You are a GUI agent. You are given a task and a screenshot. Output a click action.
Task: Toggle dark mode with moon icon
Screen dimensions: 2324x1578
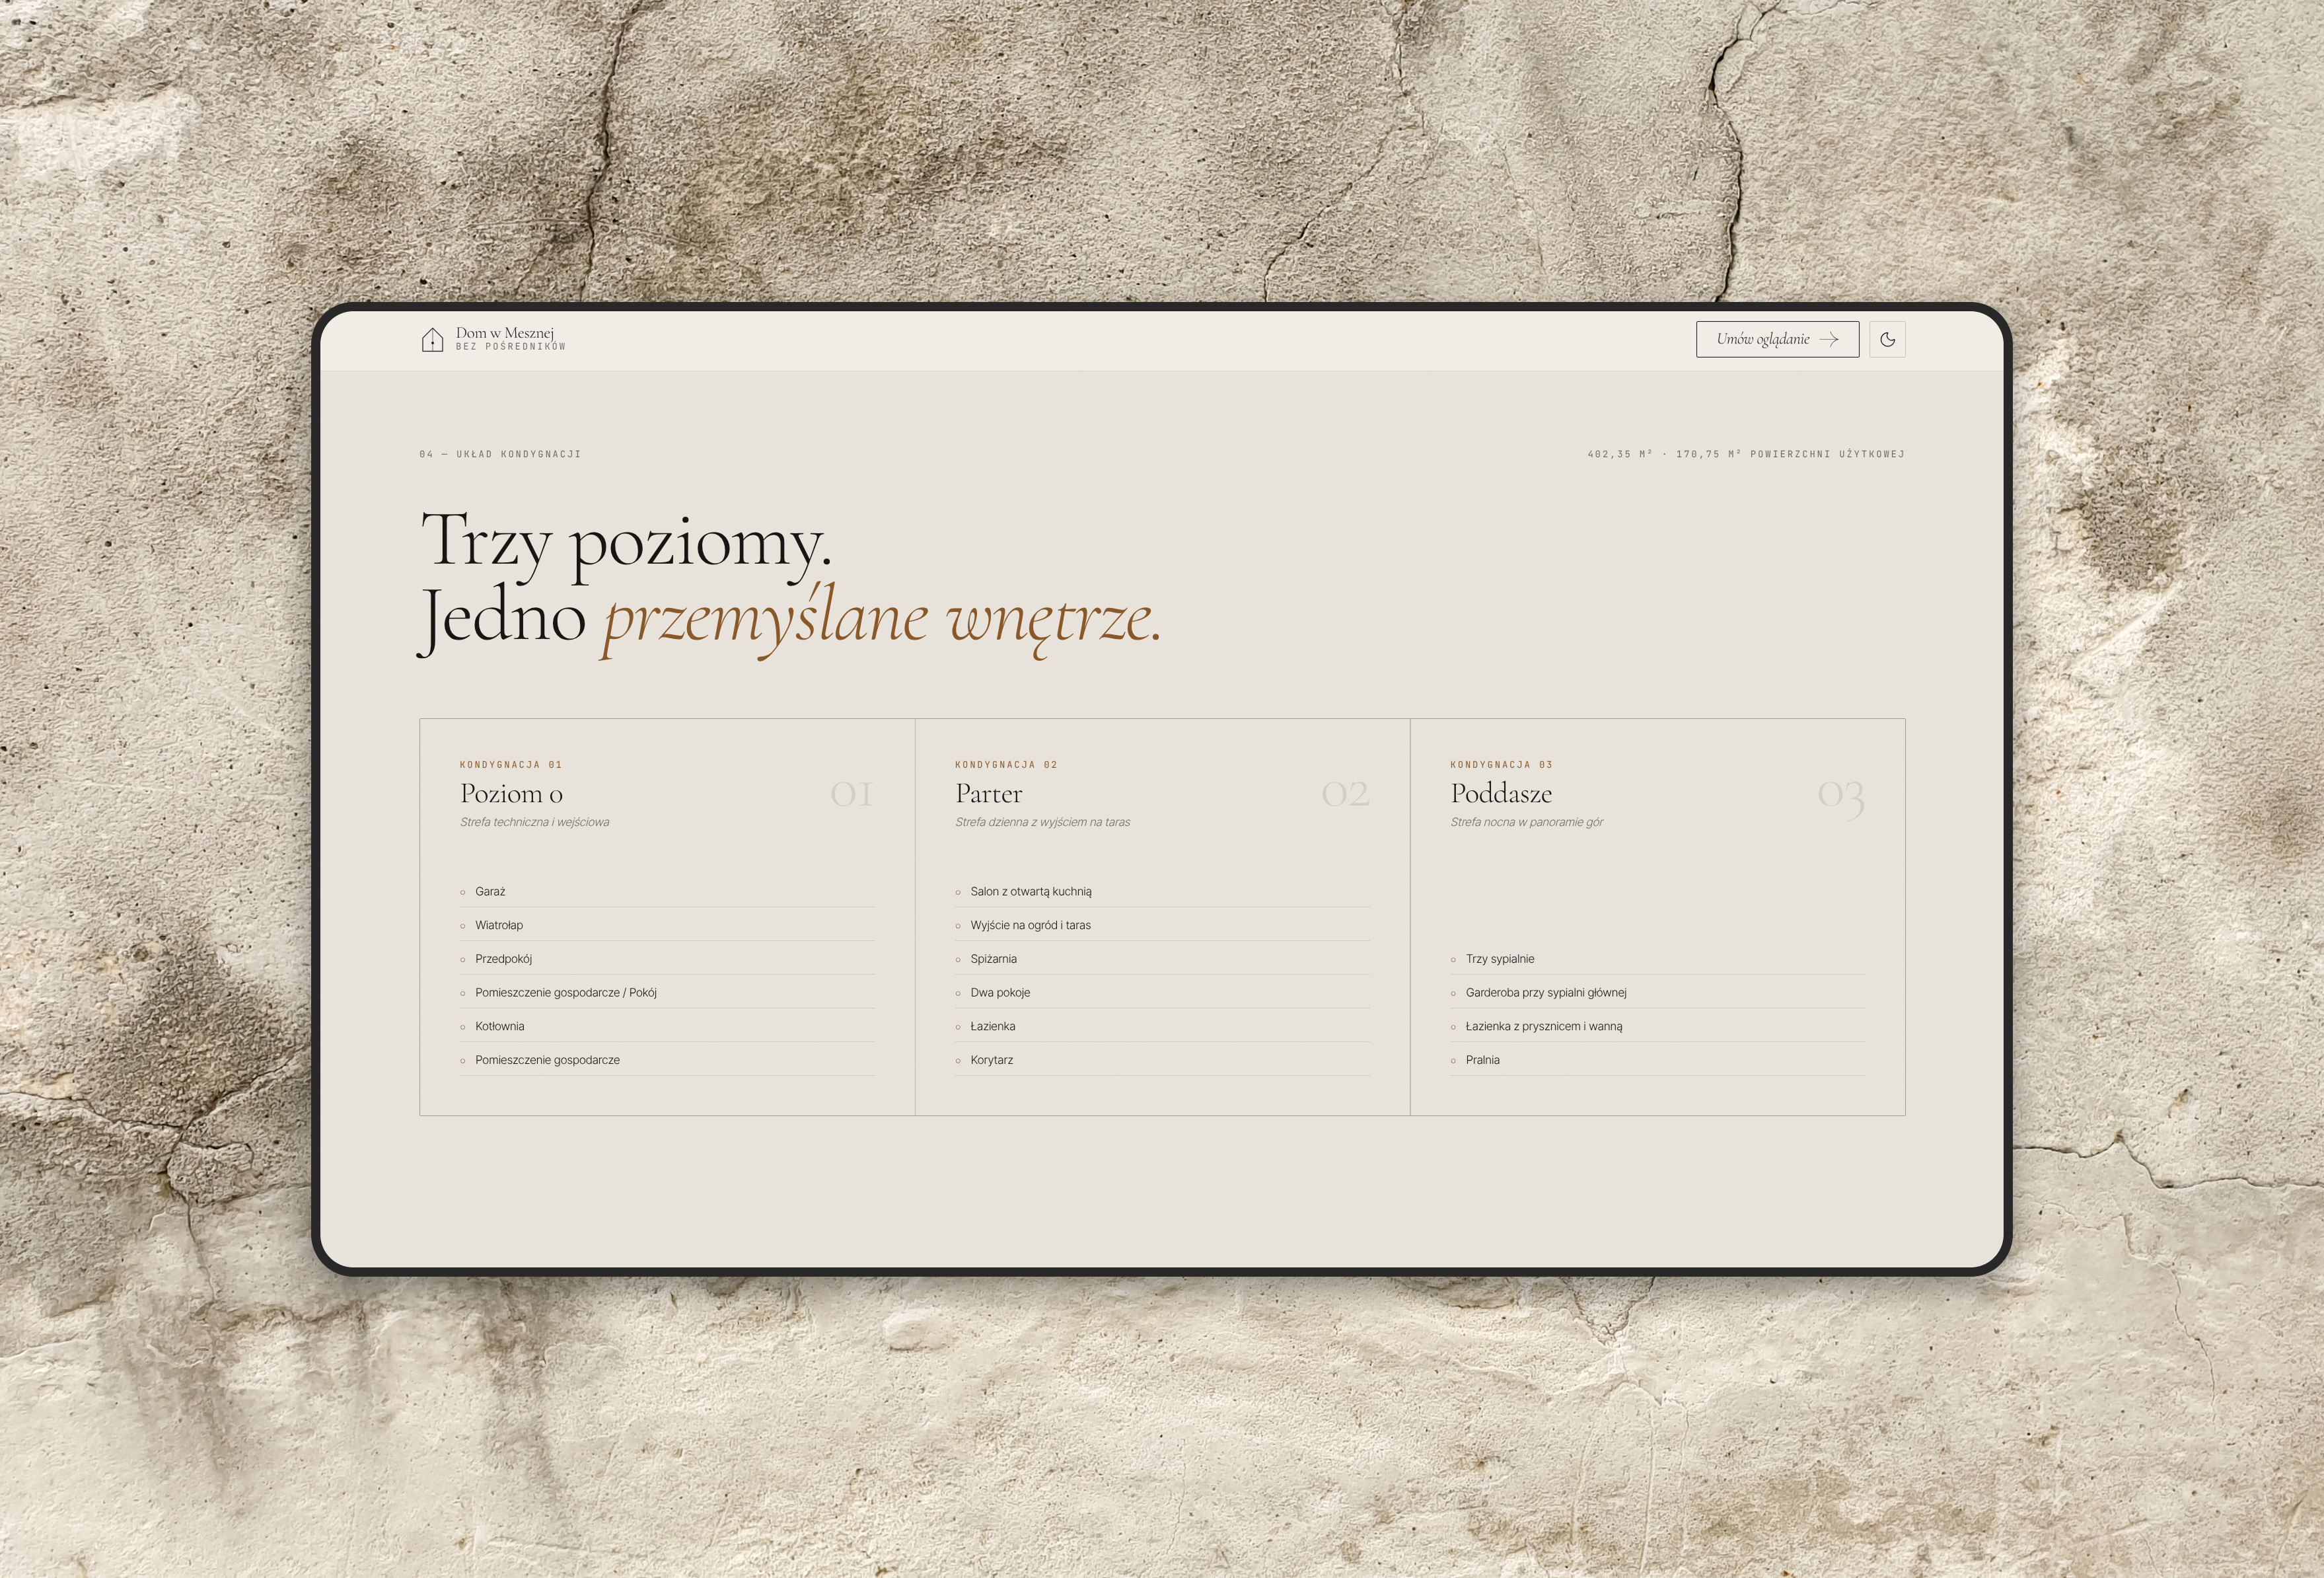click(x=1887, y=339)
